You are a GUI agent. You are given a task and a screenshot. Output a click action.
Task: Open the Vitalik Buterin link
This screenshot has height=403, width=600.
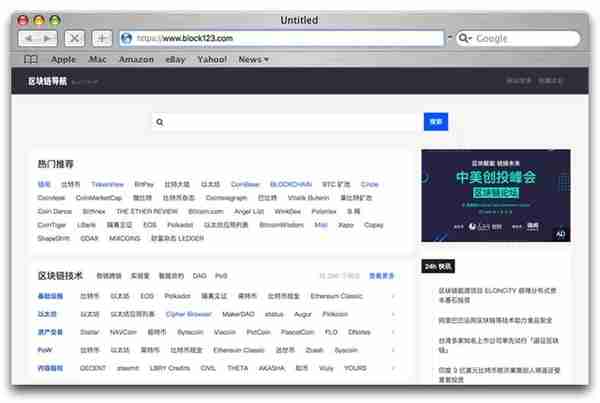[x=308, y=198]
